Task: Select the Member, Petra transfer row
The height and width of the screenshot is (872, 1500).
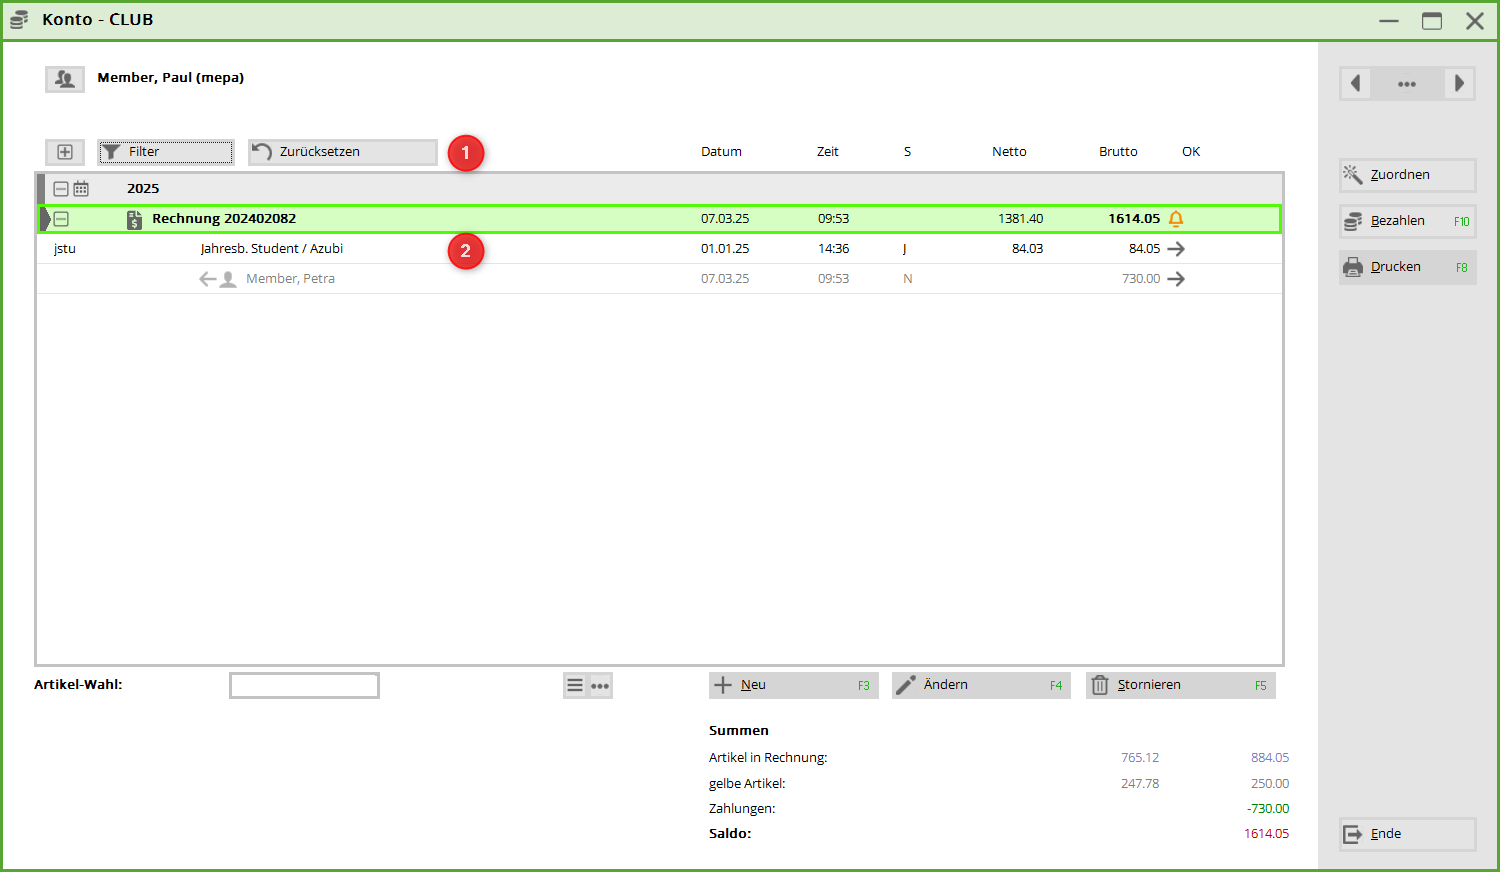Action: pos(290,279)
